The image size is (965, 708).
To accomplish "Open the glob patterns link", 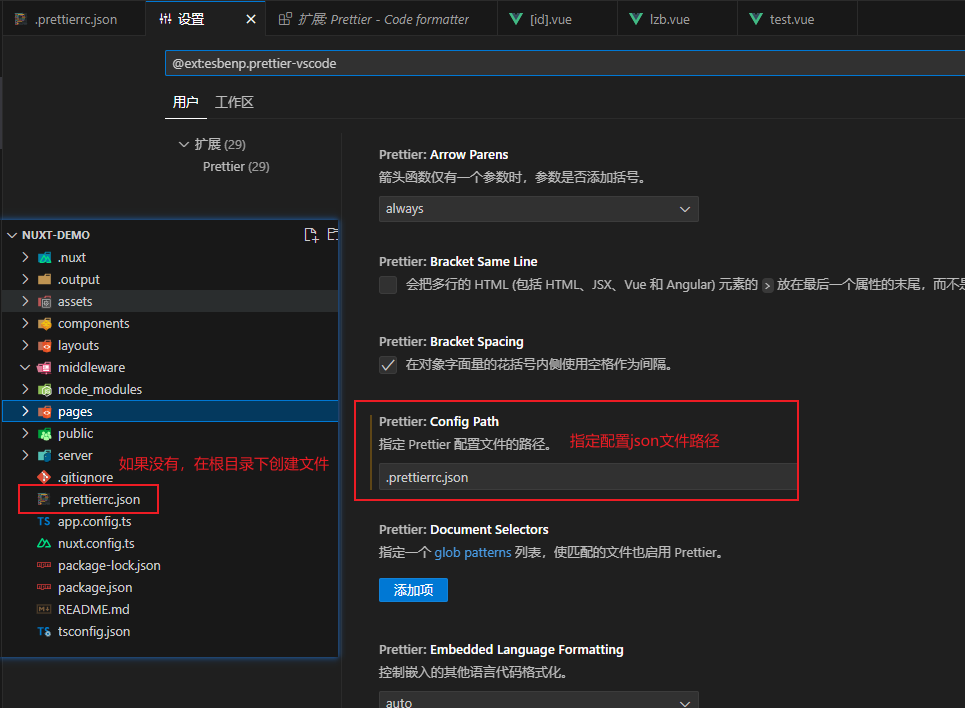I will click(473, 553).
